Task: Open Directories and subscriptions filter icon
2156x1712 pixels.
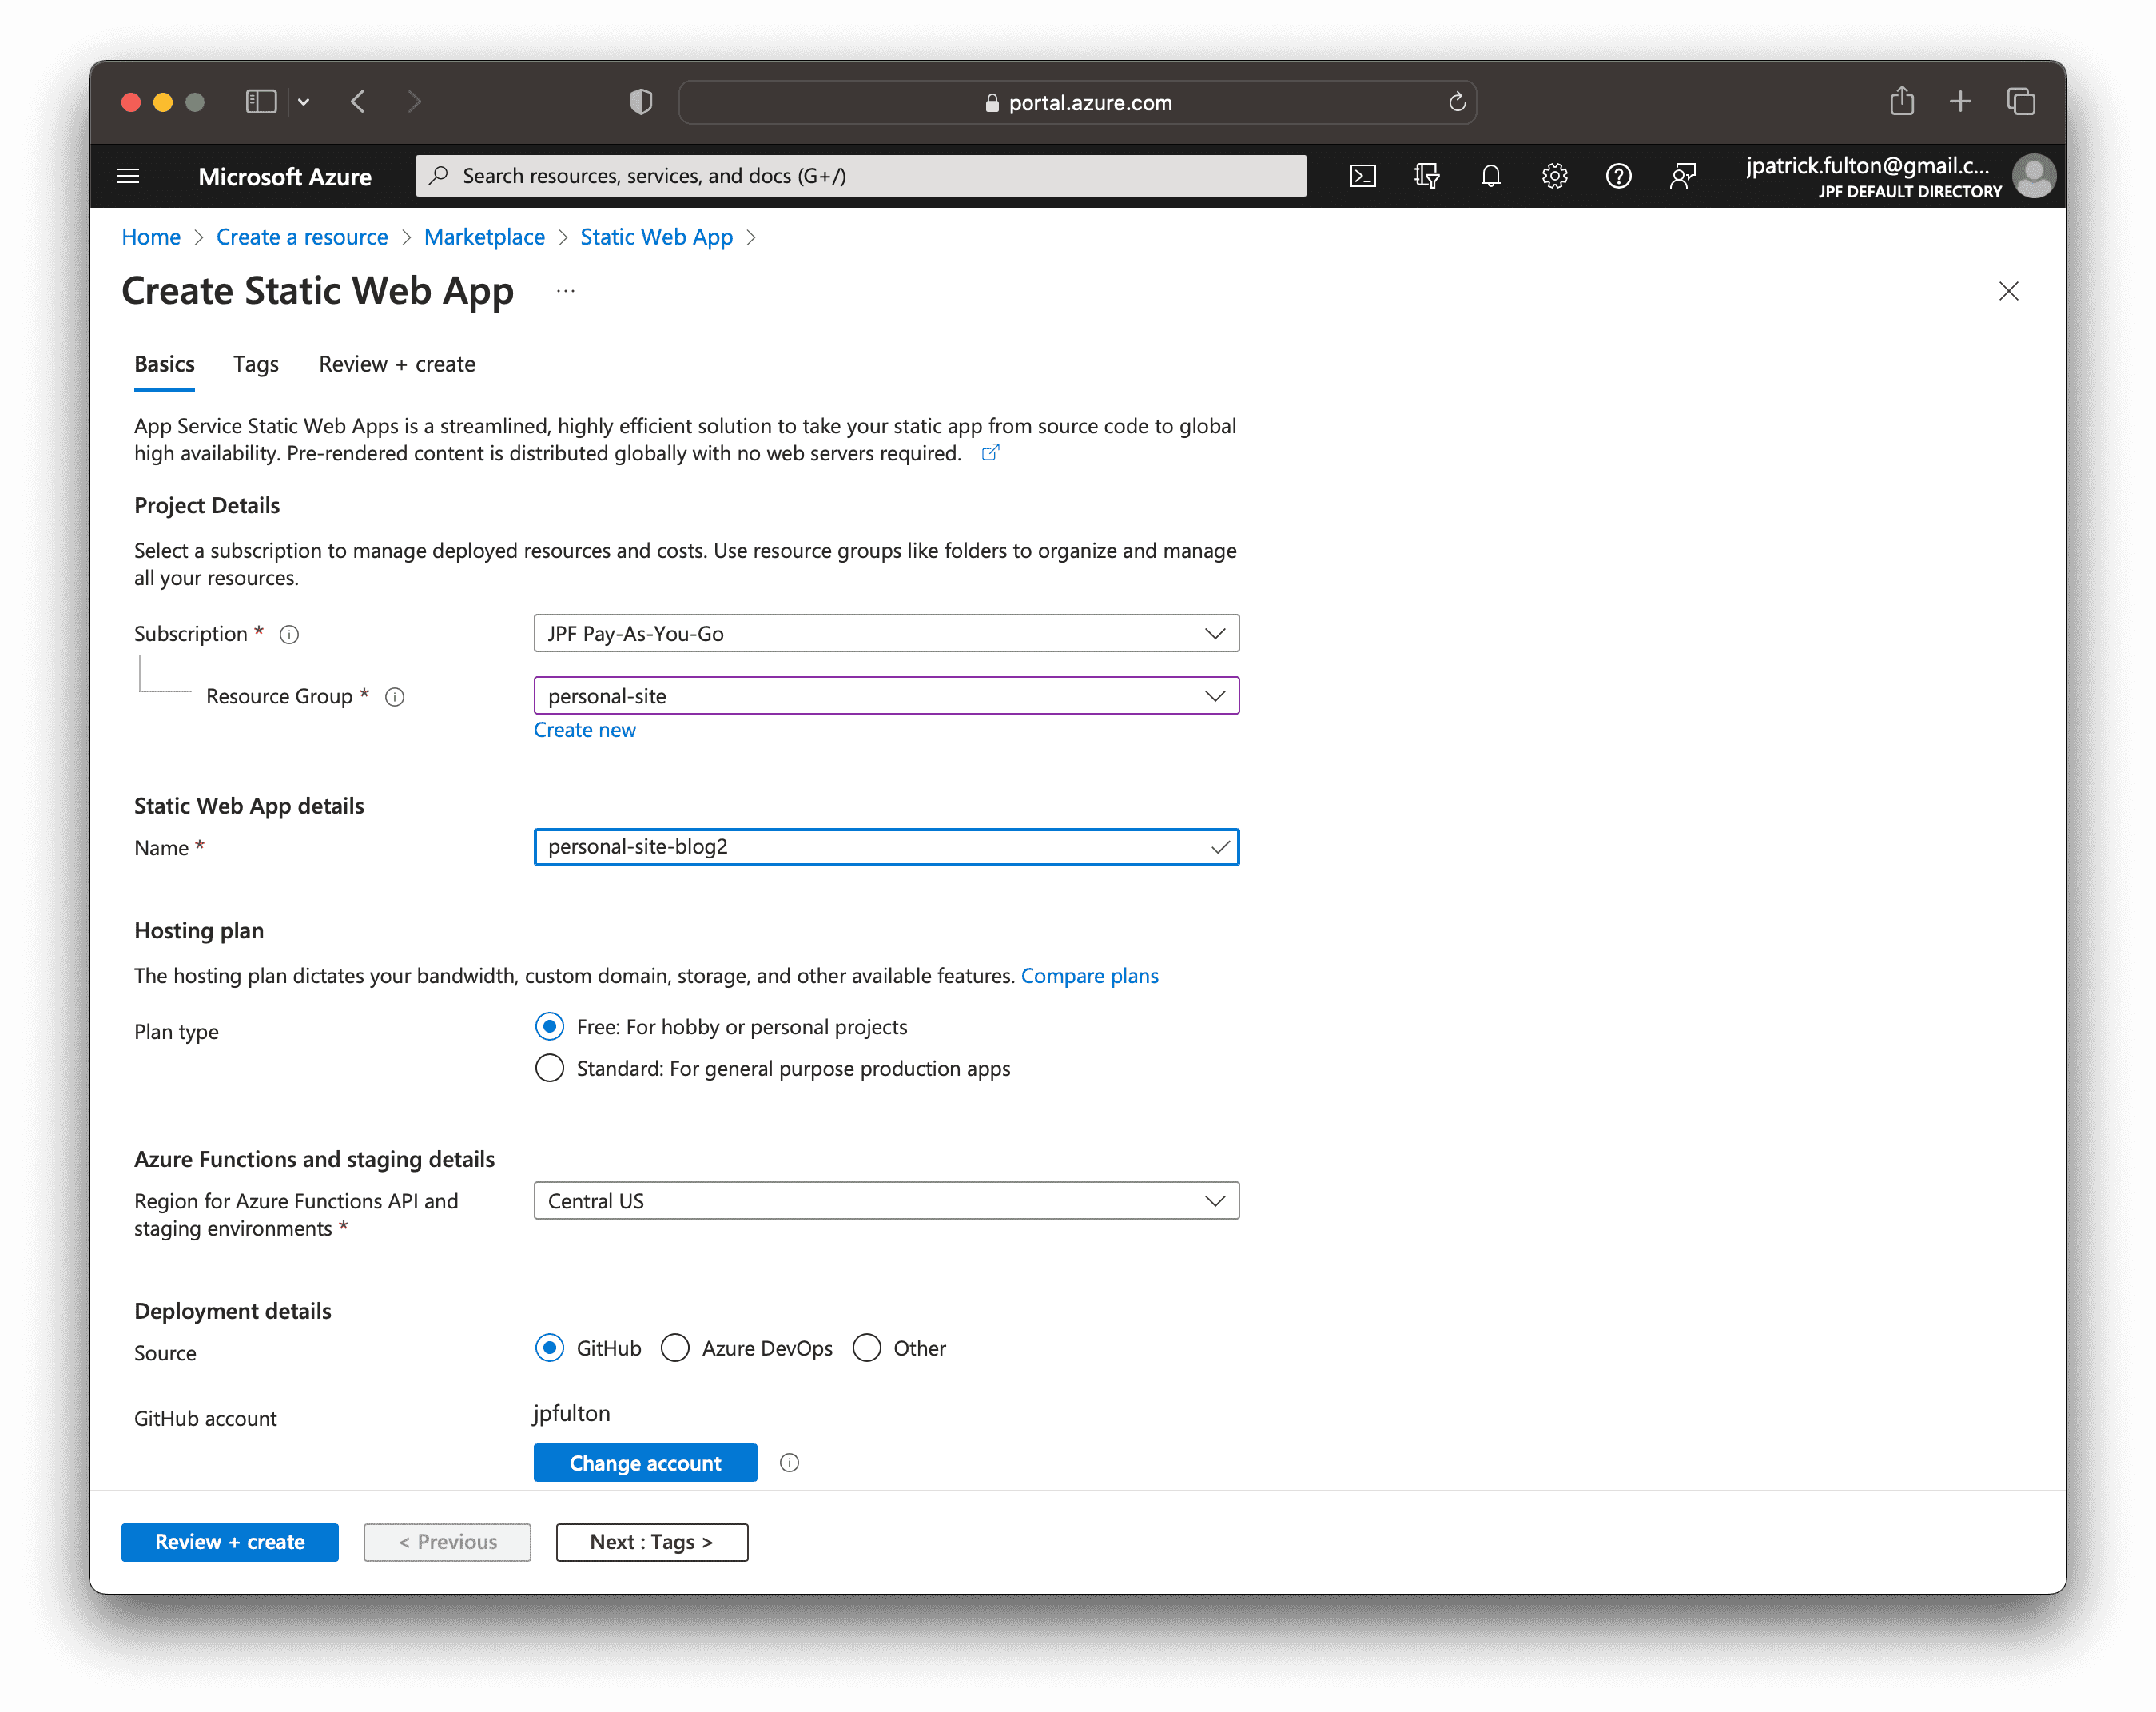Action: tap(1427, 176)
